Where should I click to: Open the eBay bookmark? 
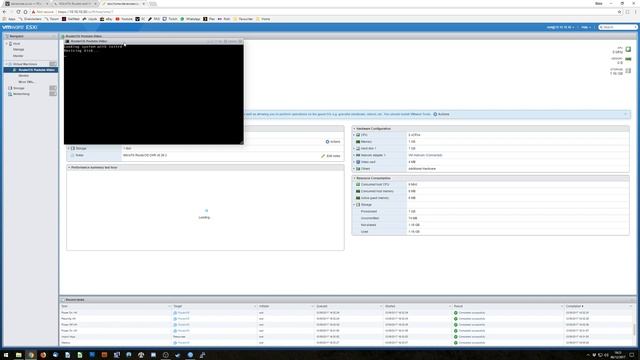106,19
